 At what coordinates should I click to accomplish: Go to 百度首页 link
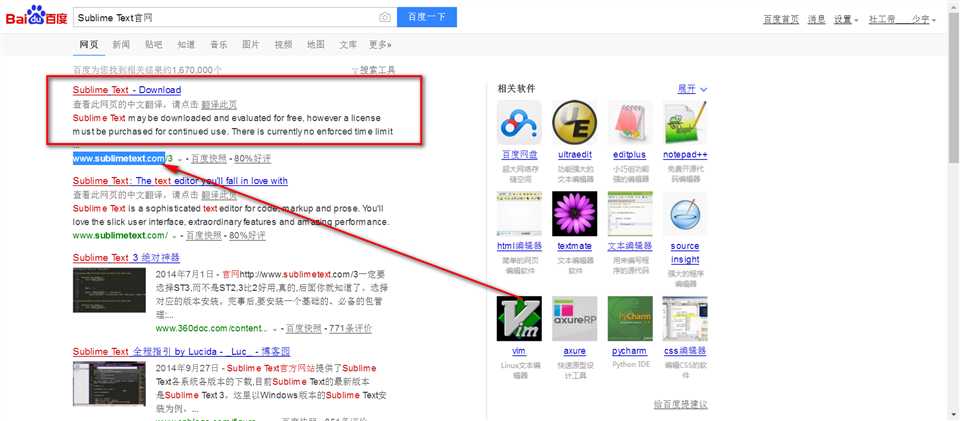click(x=781, y=20)
